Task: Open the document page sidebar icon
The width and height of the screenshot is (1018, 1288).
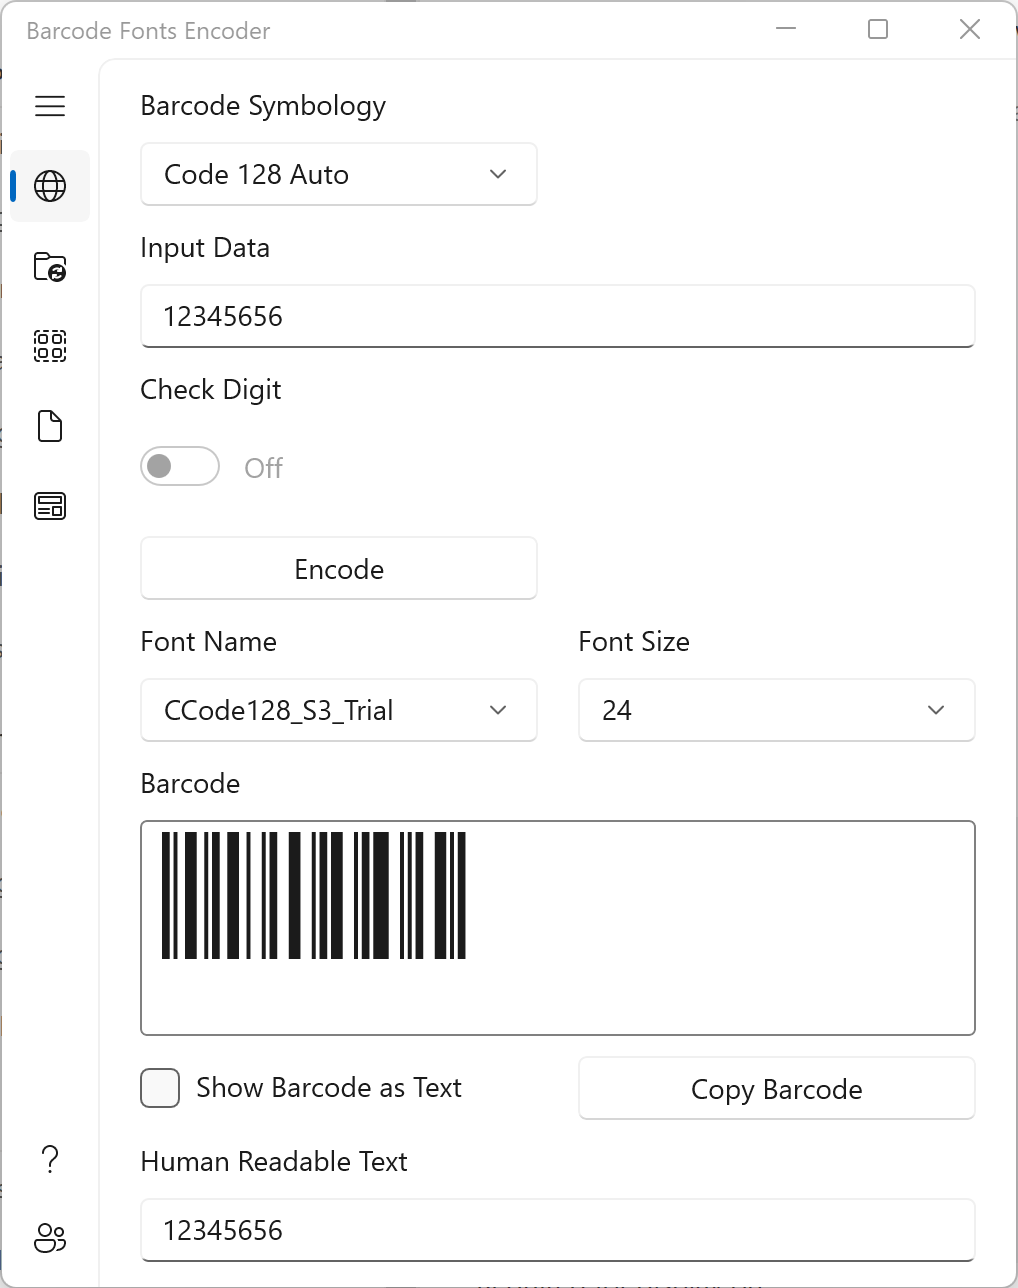Action: pyautogui.click(x=50, y=426)
